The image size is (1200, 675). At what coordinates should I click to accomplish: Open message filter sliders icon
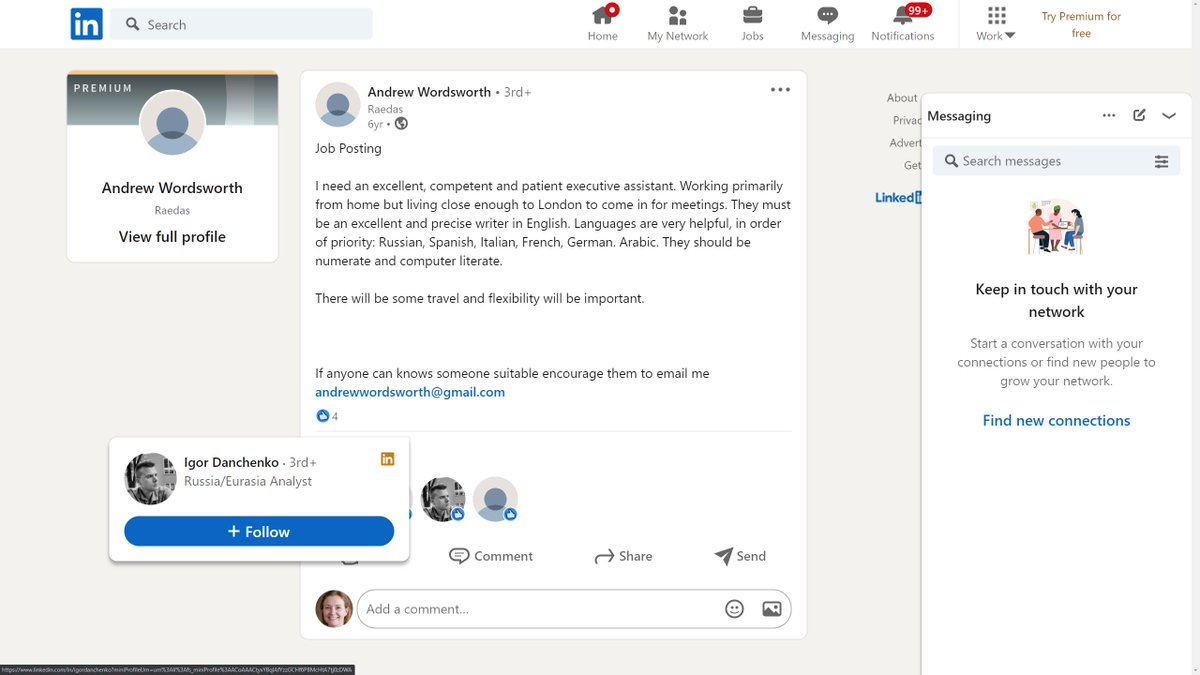tap(1161, 161)
